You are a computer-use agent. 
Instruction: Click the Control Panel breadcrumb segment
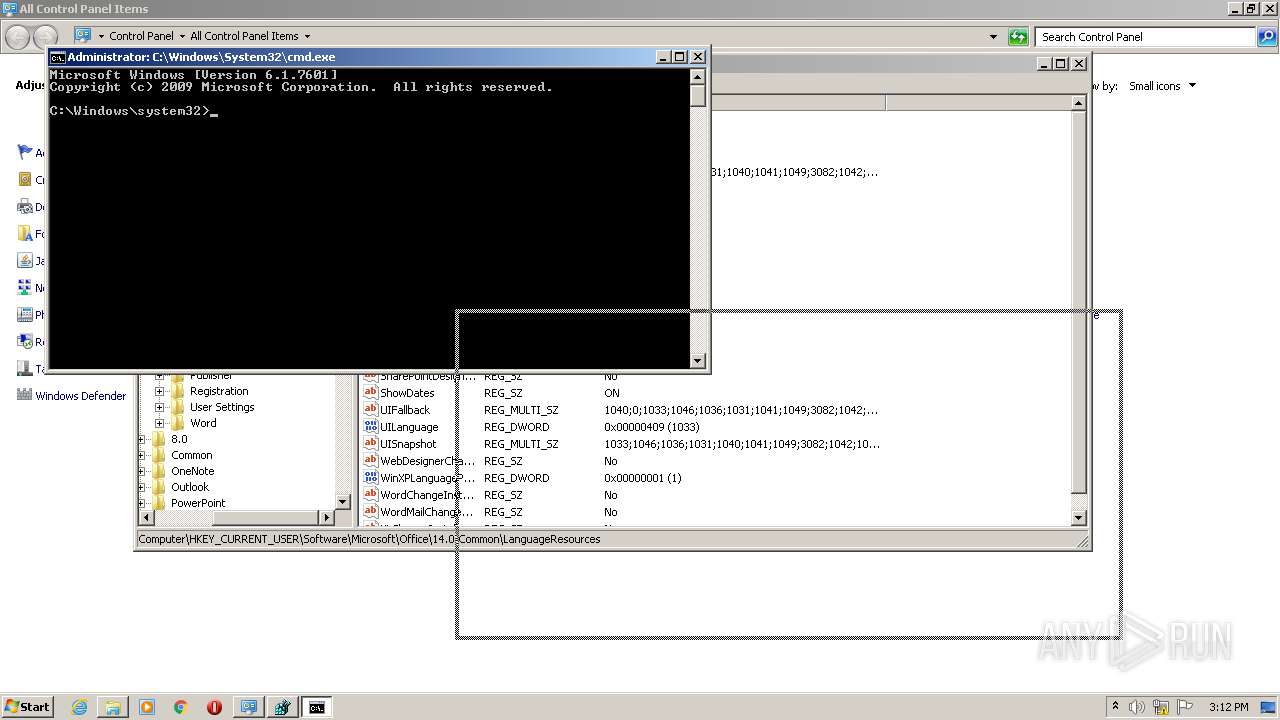[x=141, y=36]
